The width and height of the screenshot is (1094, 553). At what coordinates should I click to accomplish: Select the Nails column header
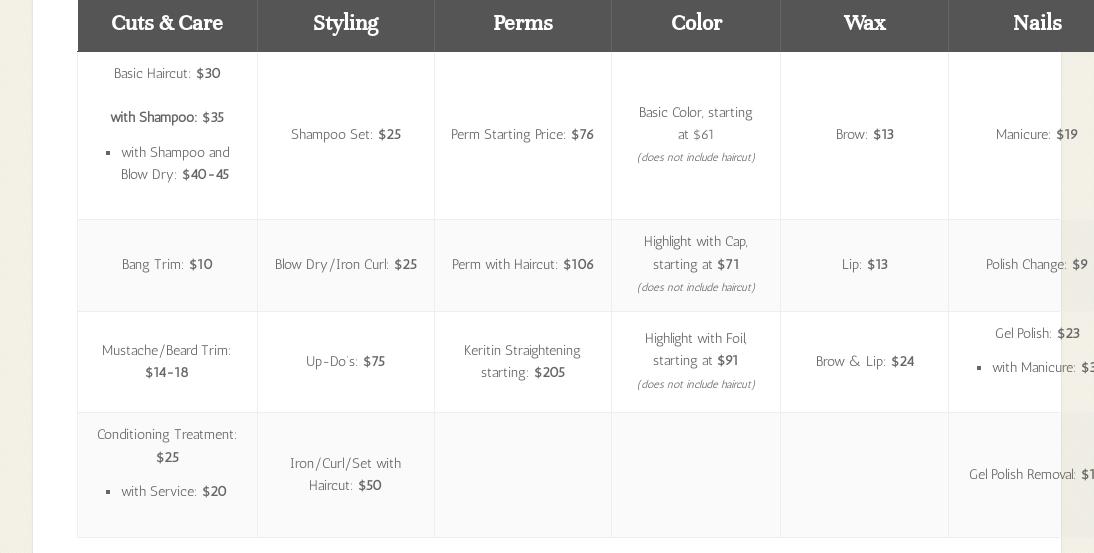[1036, 23]
